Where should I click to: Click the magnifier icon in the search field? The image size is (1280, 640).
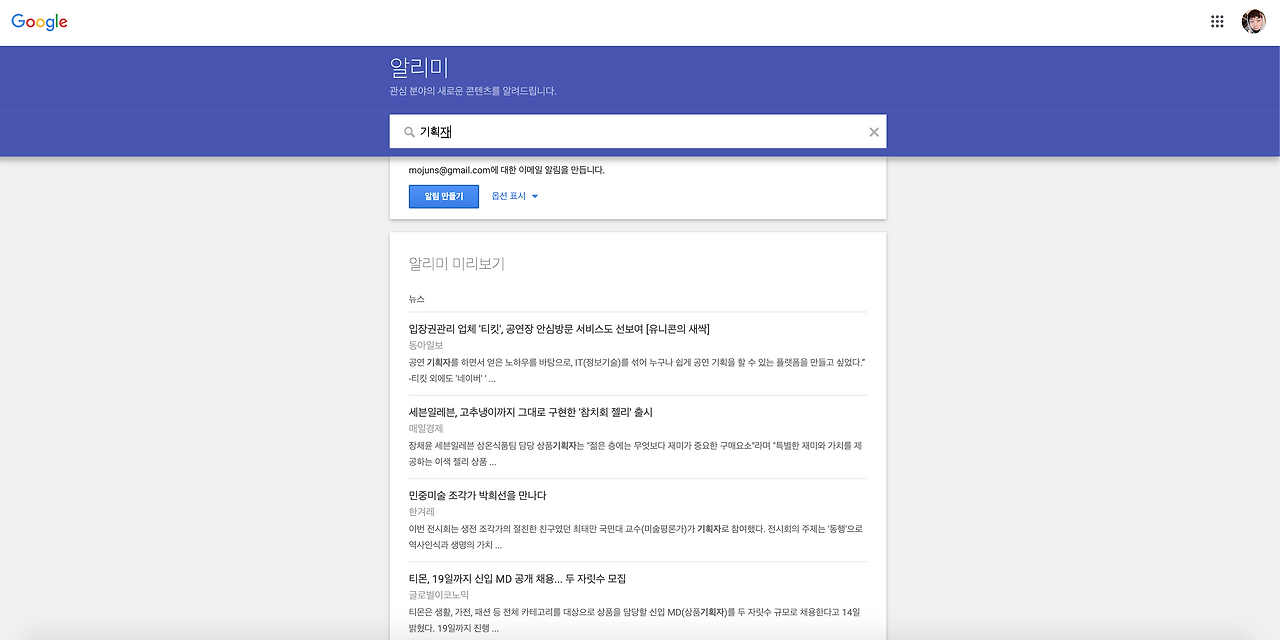pyautogui.click(x=409, y=131)
